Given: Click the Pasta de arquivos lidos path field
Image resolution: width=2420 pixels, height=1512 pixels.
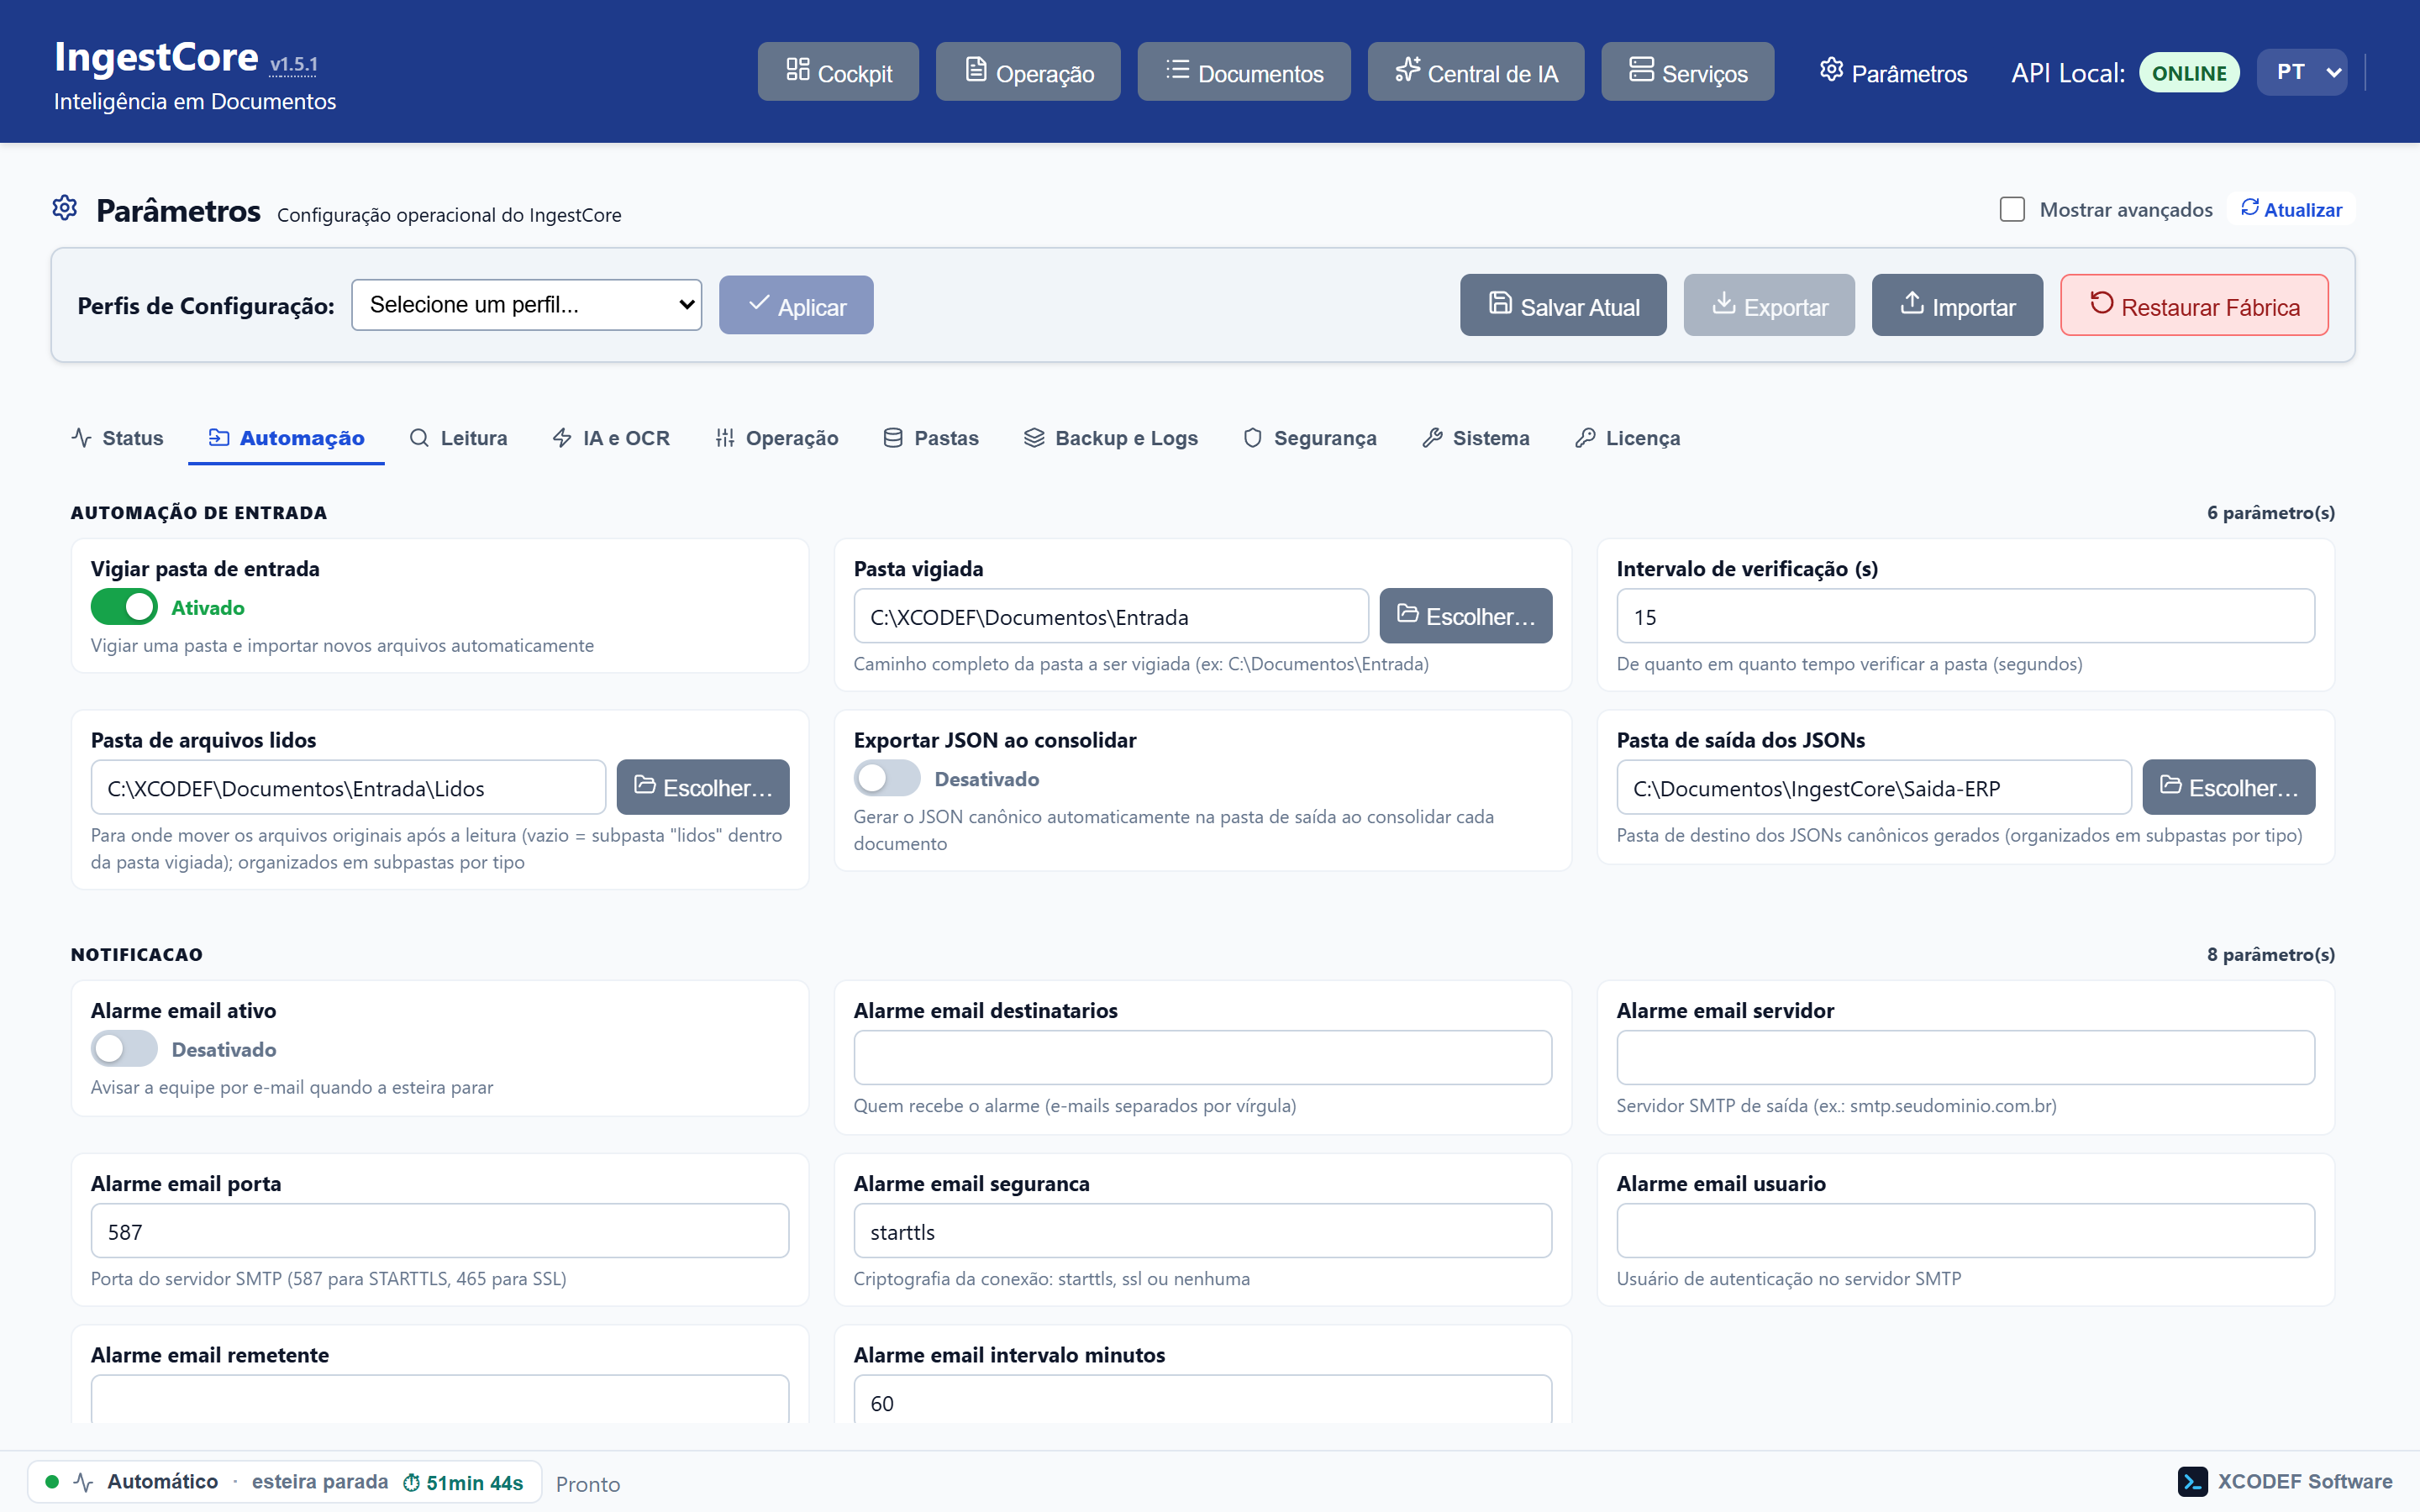Looking at the screenshot, I should [x=348, y=787].
